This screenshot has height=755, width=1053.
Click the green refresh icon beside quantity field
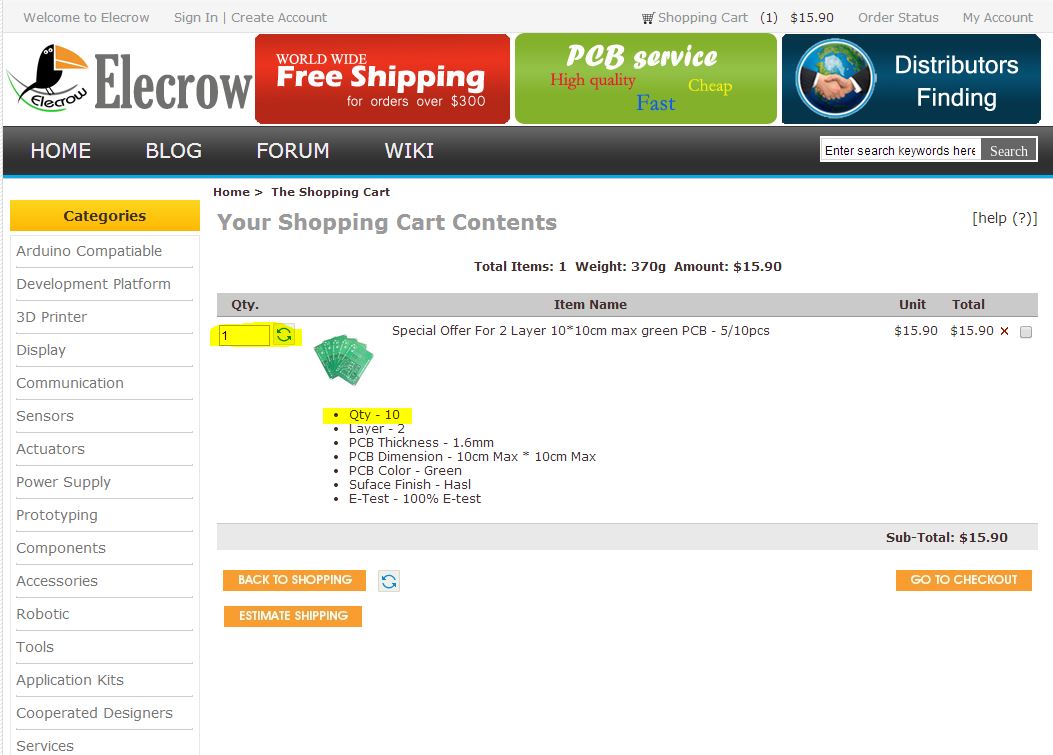tap(284, 335)
